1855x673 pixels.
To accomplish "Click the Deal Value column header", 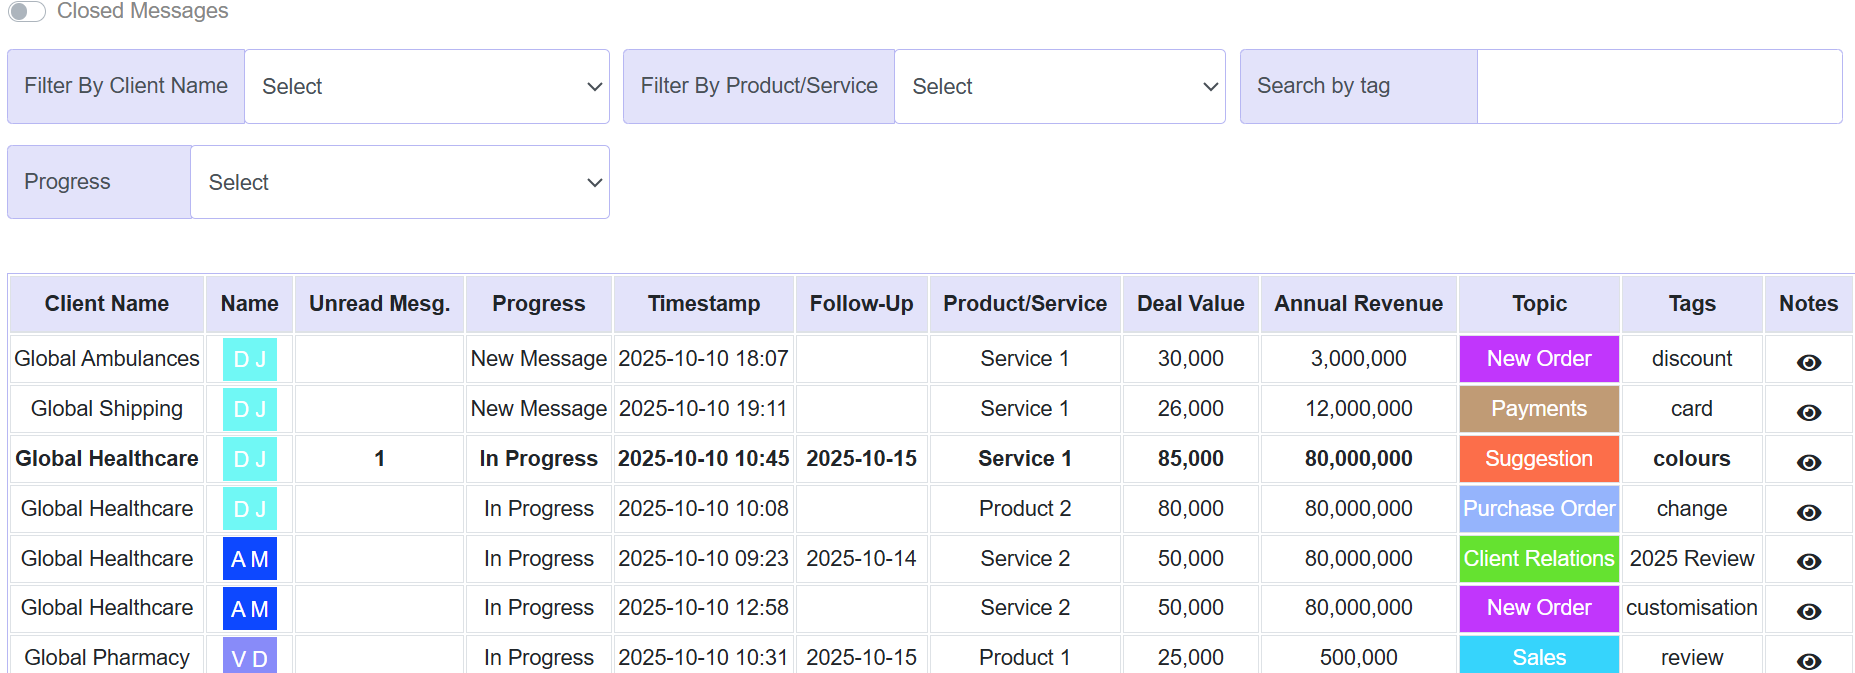I will pos(1190,304).
